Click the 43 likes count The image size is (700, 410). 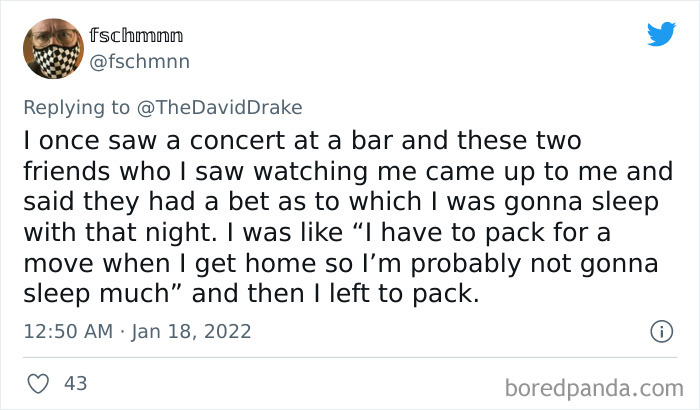pyautogui.click(x=74, y=382)
